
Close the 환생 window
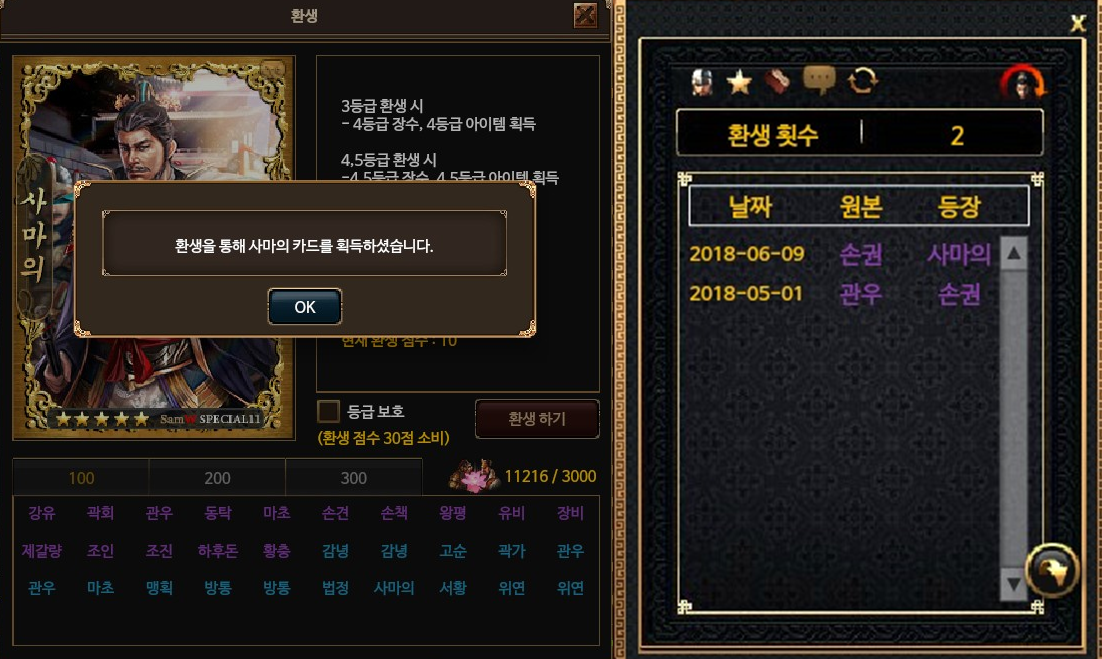(x=585, y=15)
